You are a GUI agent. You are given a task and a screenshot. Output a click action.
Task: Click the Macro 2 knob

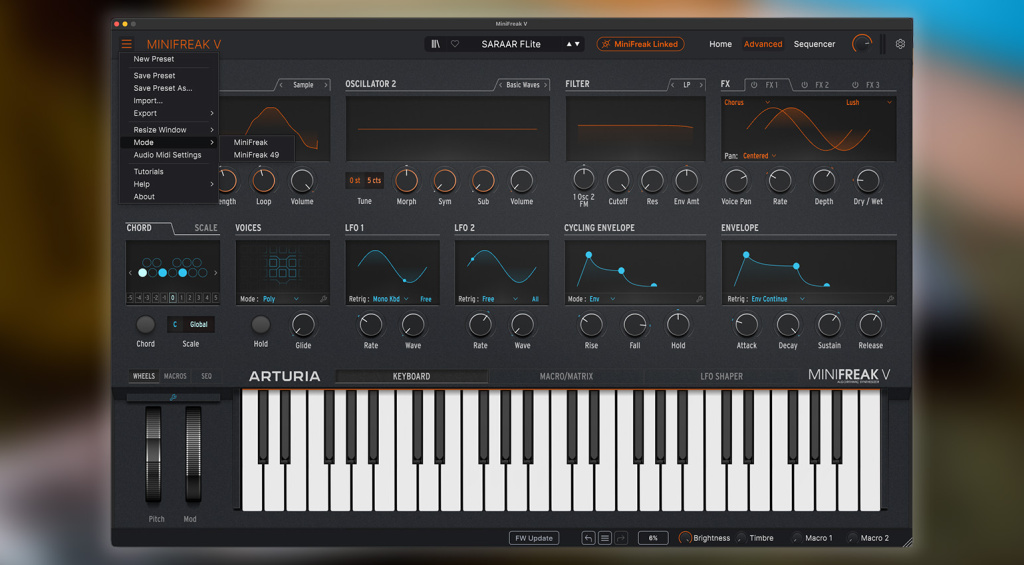(x=852, y=538)
